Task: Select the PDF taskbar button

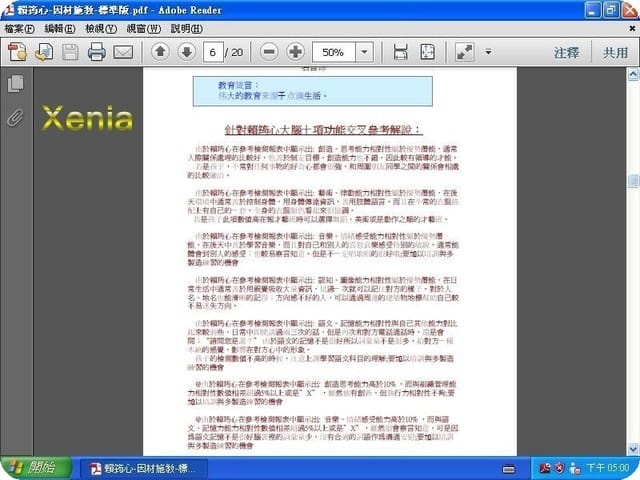Action: click(x=144, y=468)
